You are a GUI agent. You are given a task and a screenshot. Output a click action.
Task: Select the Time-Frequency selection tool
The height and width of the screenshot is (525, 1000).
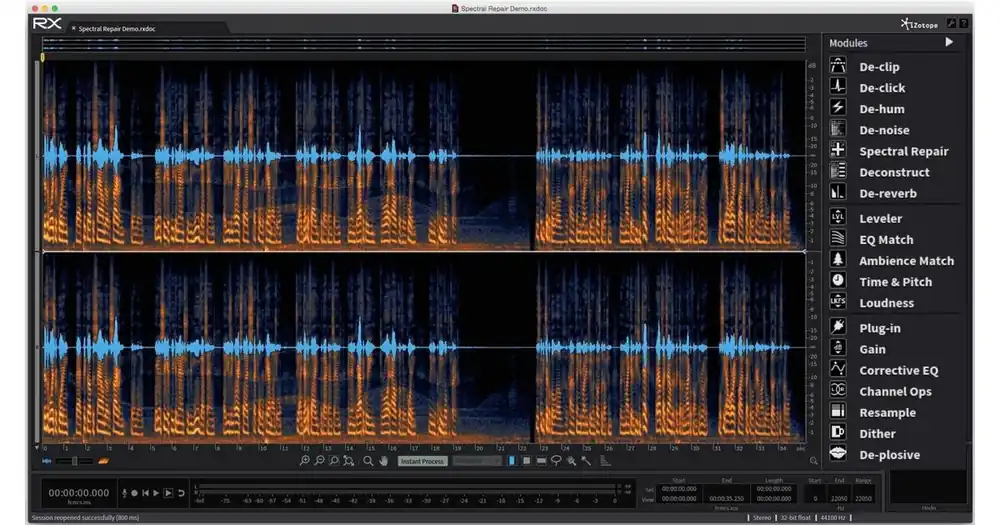coord(526,461)
